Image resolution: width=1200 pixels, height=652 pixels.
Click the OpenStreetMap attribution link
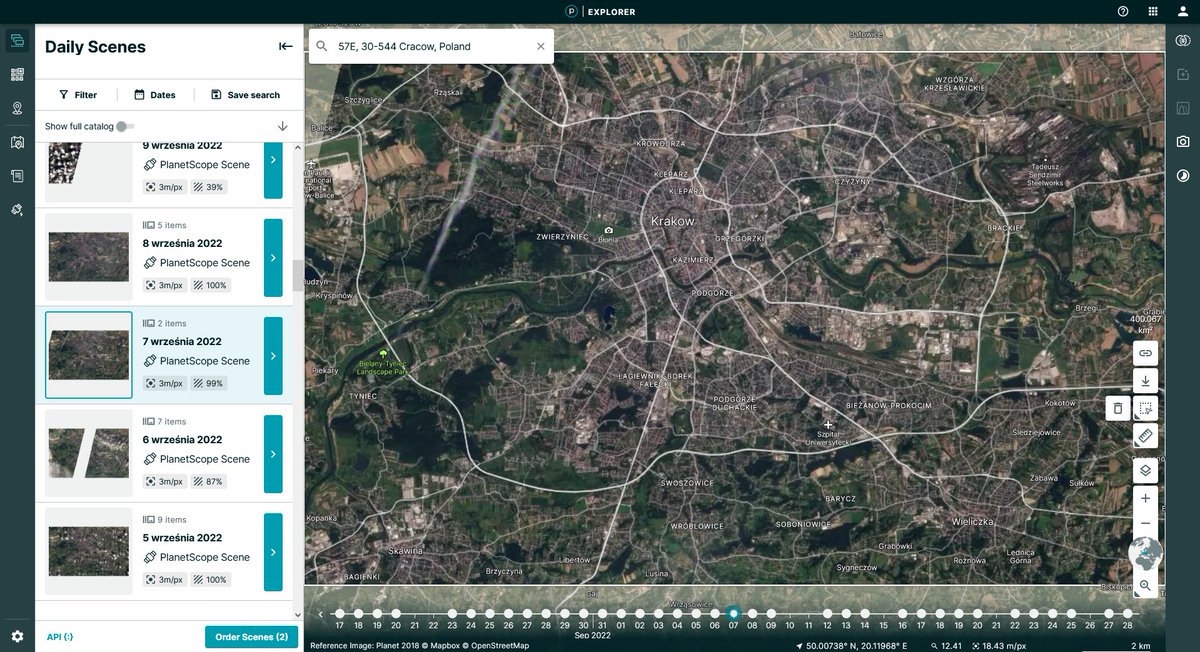pos(500,646)
